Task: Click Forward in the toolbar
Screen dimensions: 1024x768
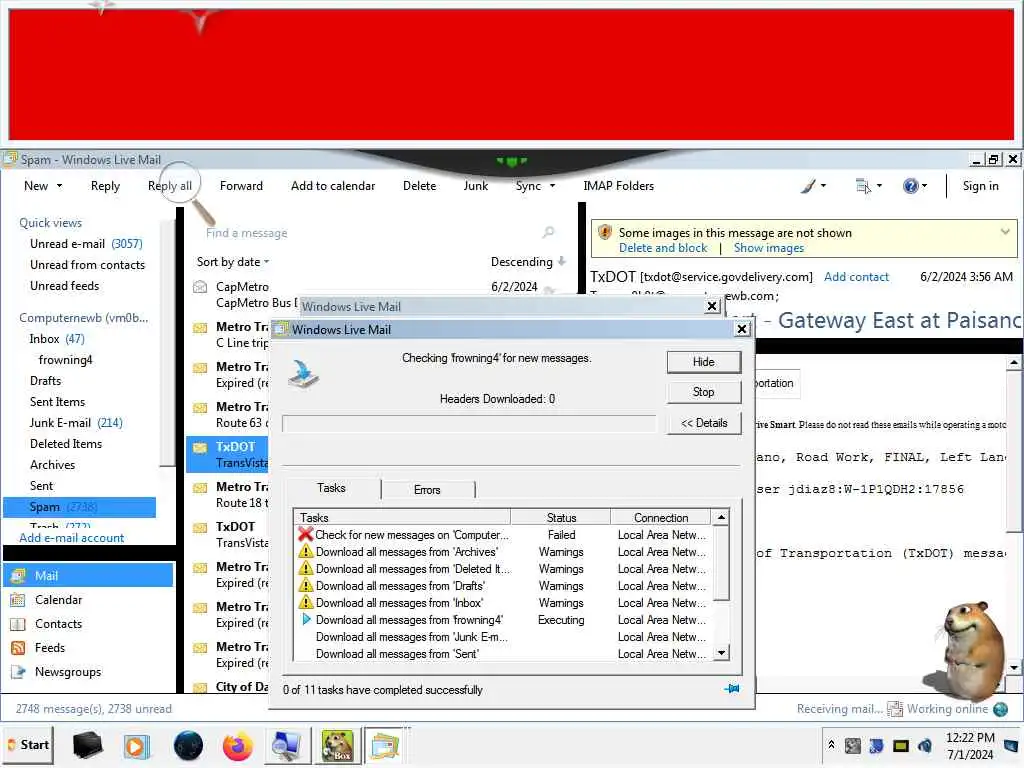Action: [241, 186]
